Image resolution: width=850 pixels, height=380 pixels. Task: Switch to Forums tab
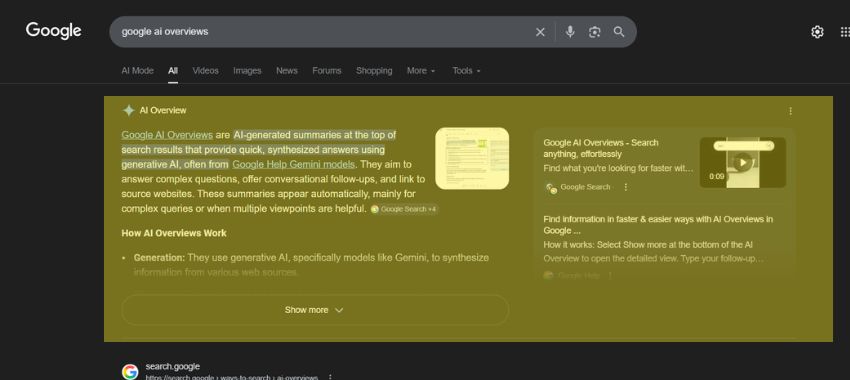(x=327, y=70)
